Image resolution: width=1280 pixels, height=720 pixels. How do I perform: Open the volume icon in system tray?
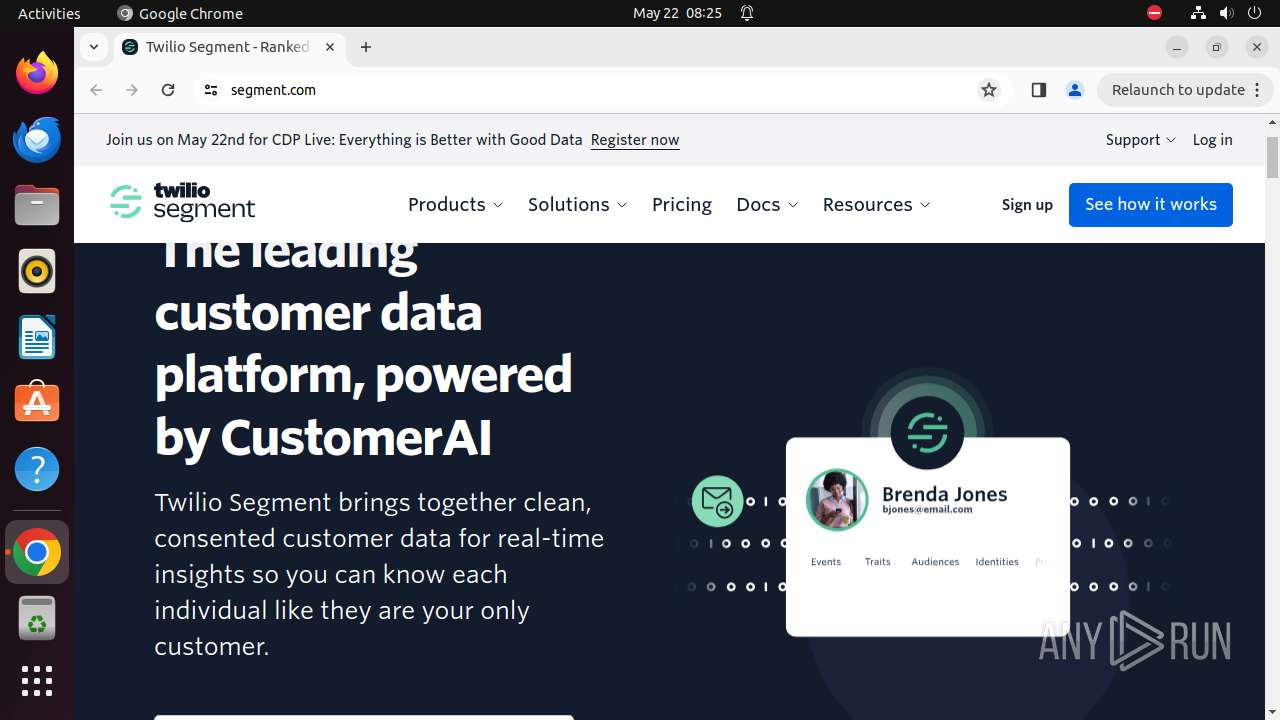pyautogui.click(x=1226, y=13)
